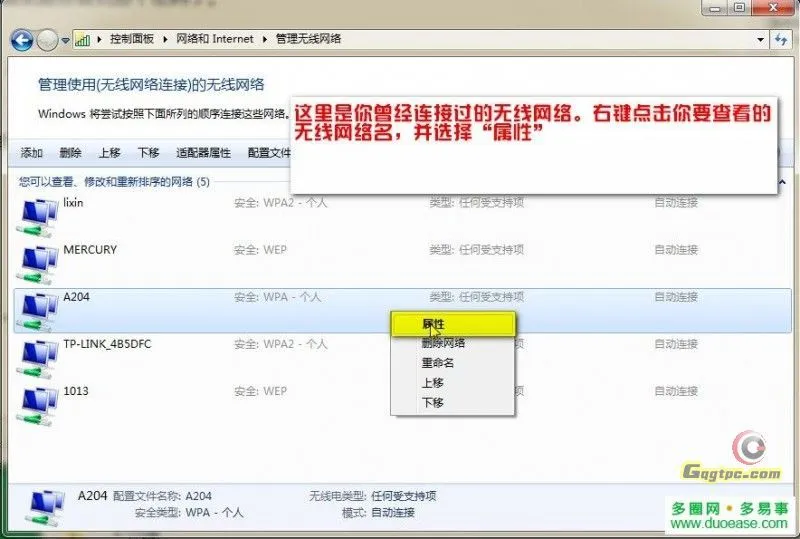Viewport: 800px width, 539px height.
Task: Select the A204 network name
Action: pyautogui.click(x=76, y=297)
